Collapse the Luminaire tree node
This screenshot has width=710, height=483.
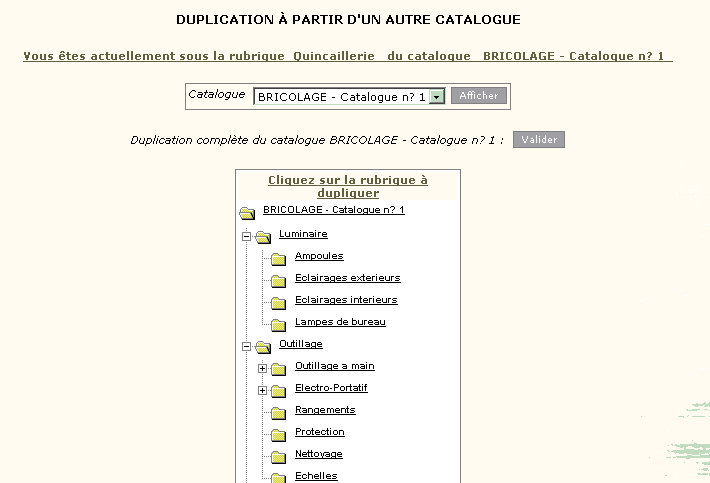coord(246,236)
